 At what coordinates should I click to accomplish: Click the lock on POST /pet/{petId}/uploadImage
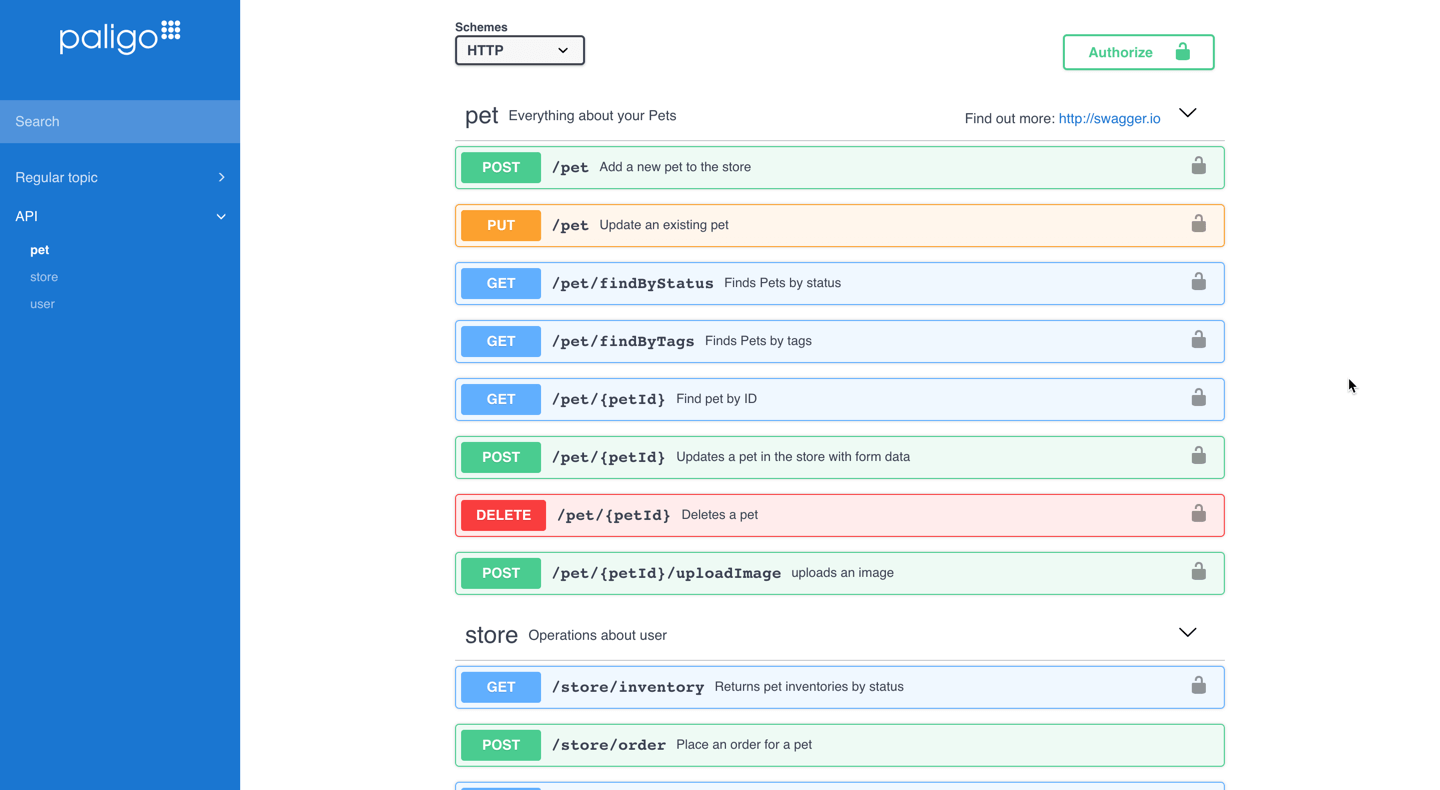point(1198,571)
